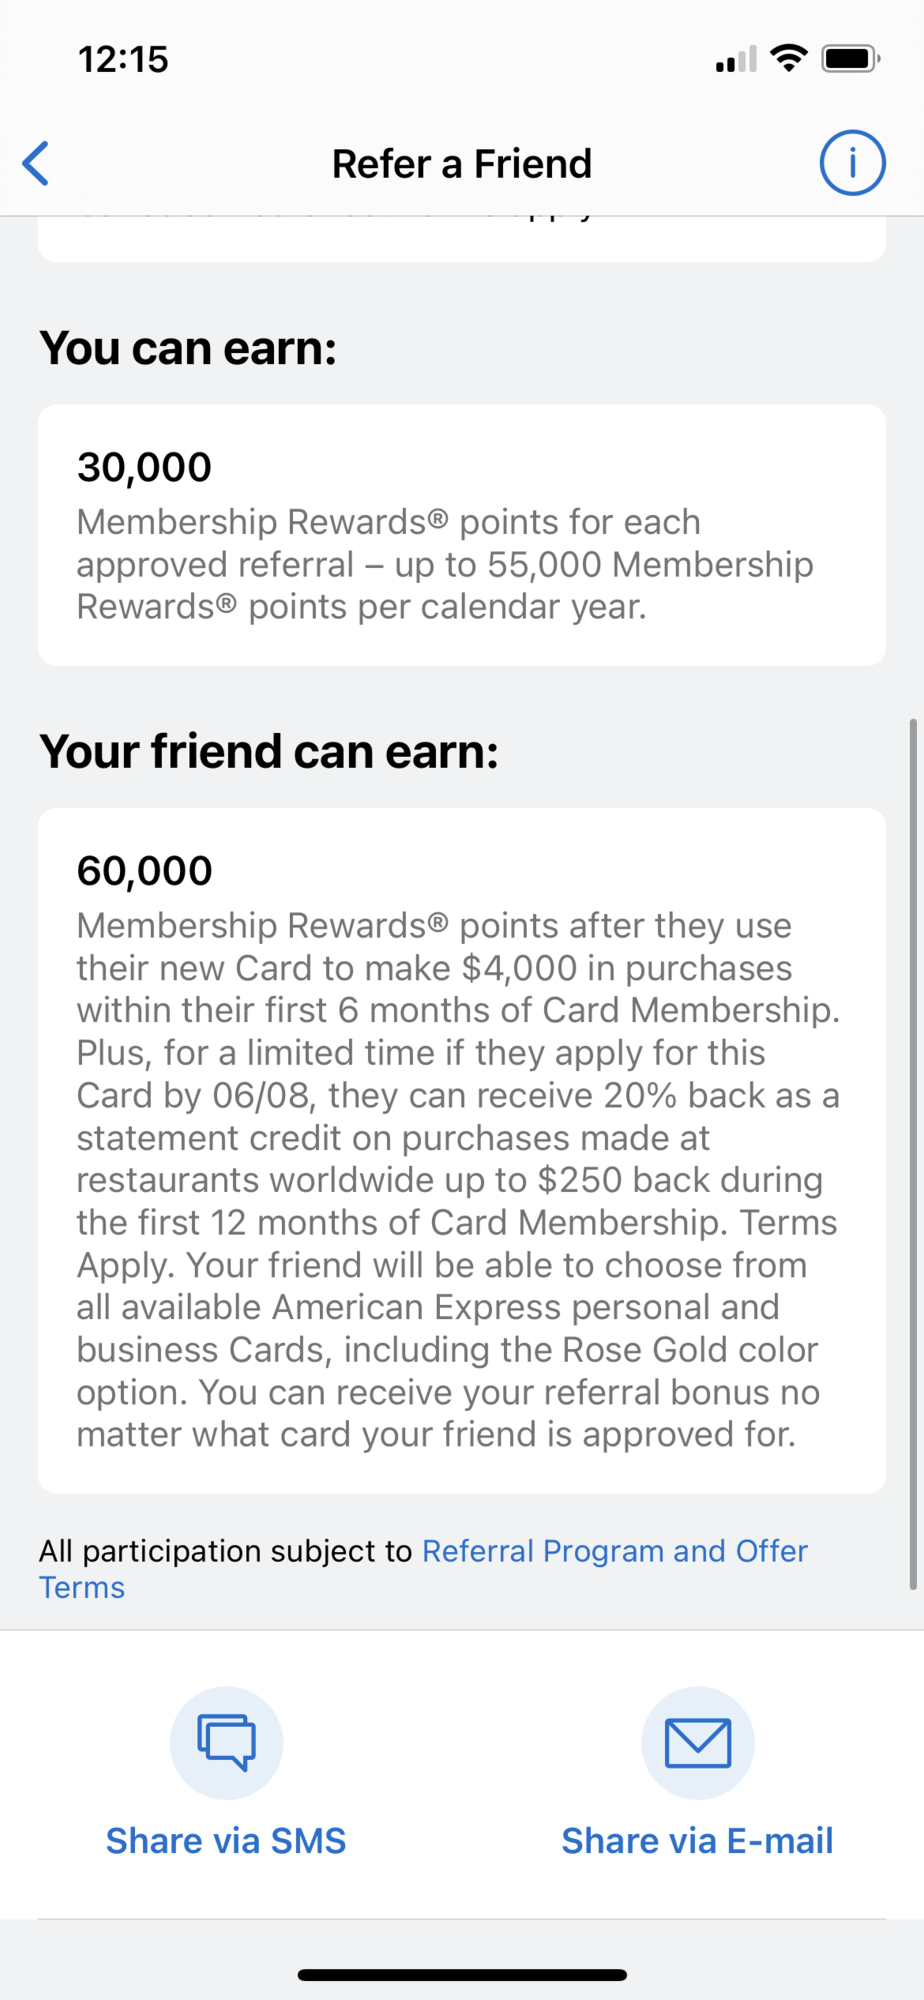Tap the 60,000 points heading
The width and height of the screenshot is (924, 2000).
(x=145, y=871)
